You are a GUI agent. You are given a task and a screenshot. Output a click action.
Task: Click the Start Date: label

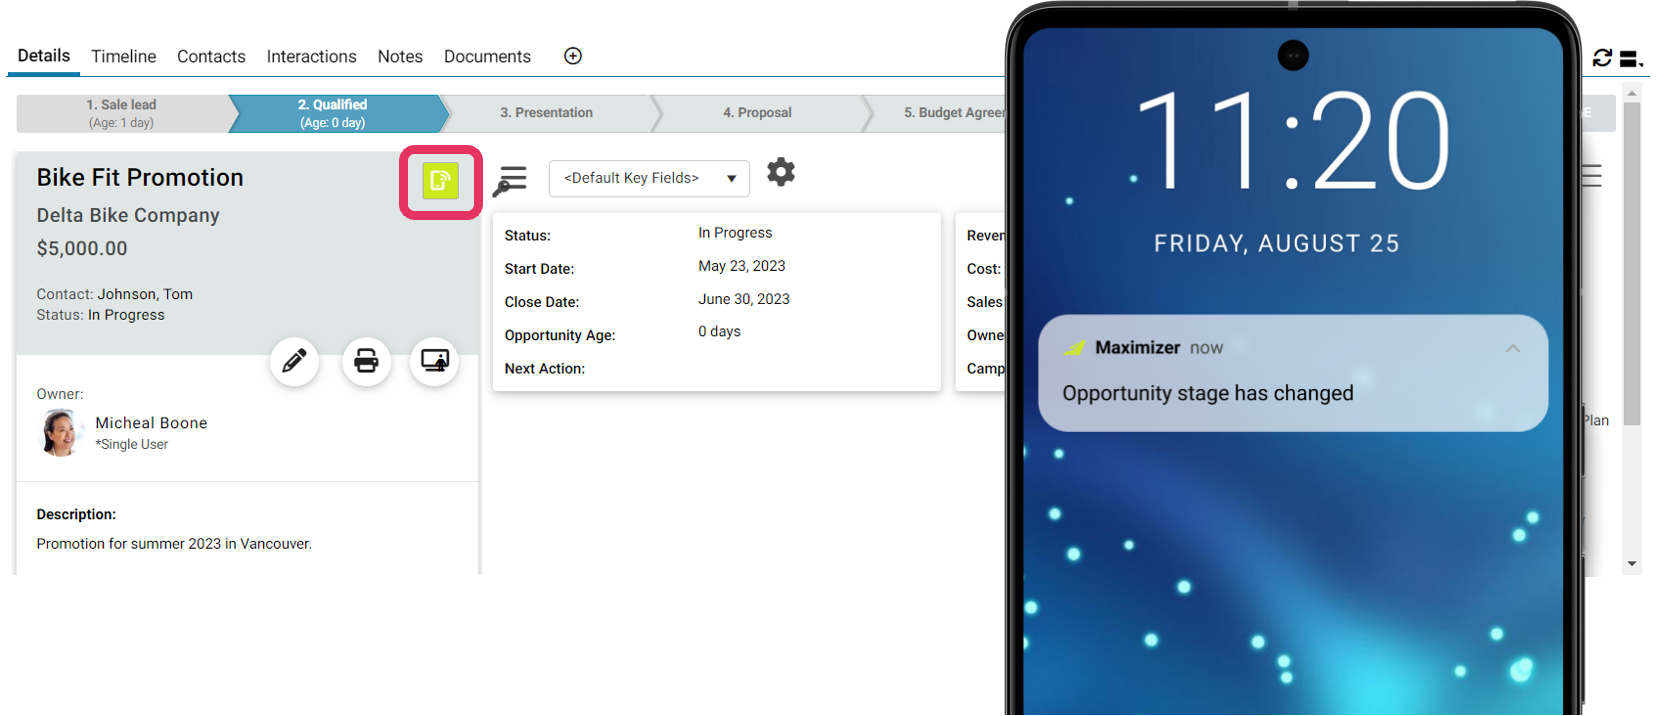coord(539,269)
